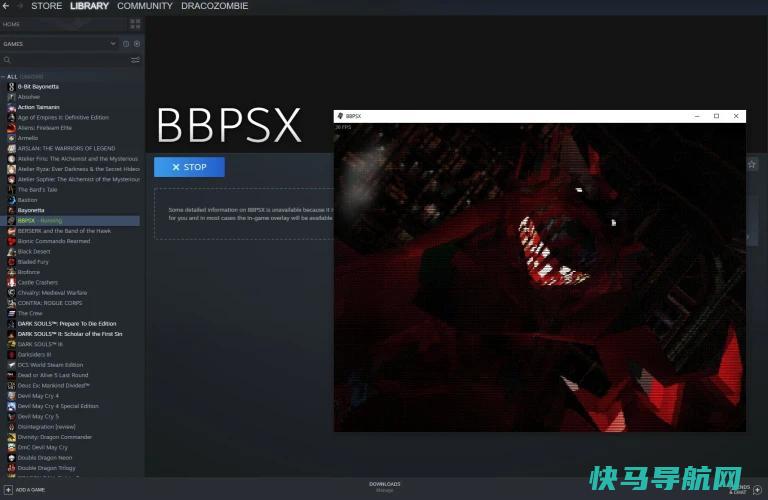Click inside the BBPSX game window

[540, 277]
